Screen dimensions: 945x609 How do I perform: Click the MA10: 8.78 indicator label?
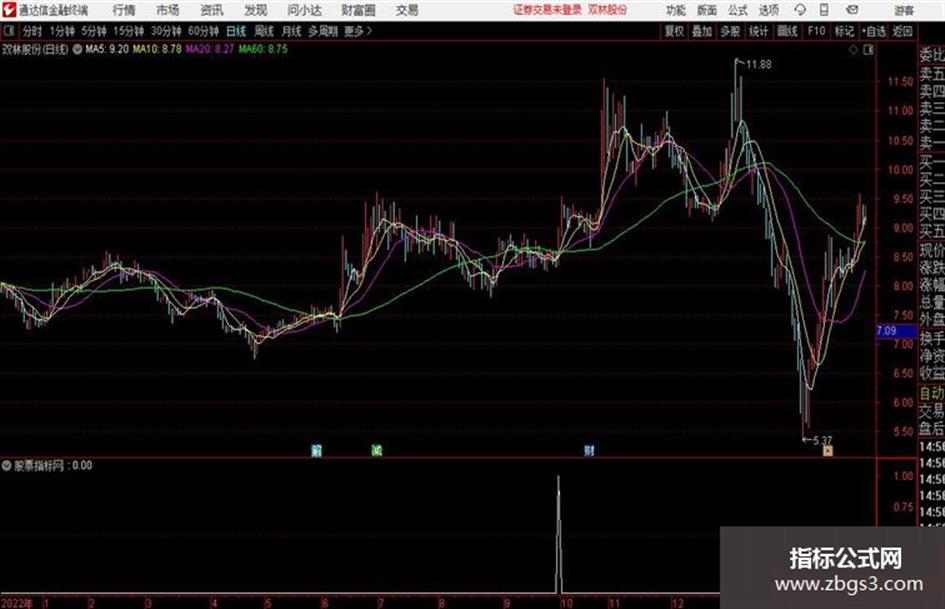[x=157, y=49]
